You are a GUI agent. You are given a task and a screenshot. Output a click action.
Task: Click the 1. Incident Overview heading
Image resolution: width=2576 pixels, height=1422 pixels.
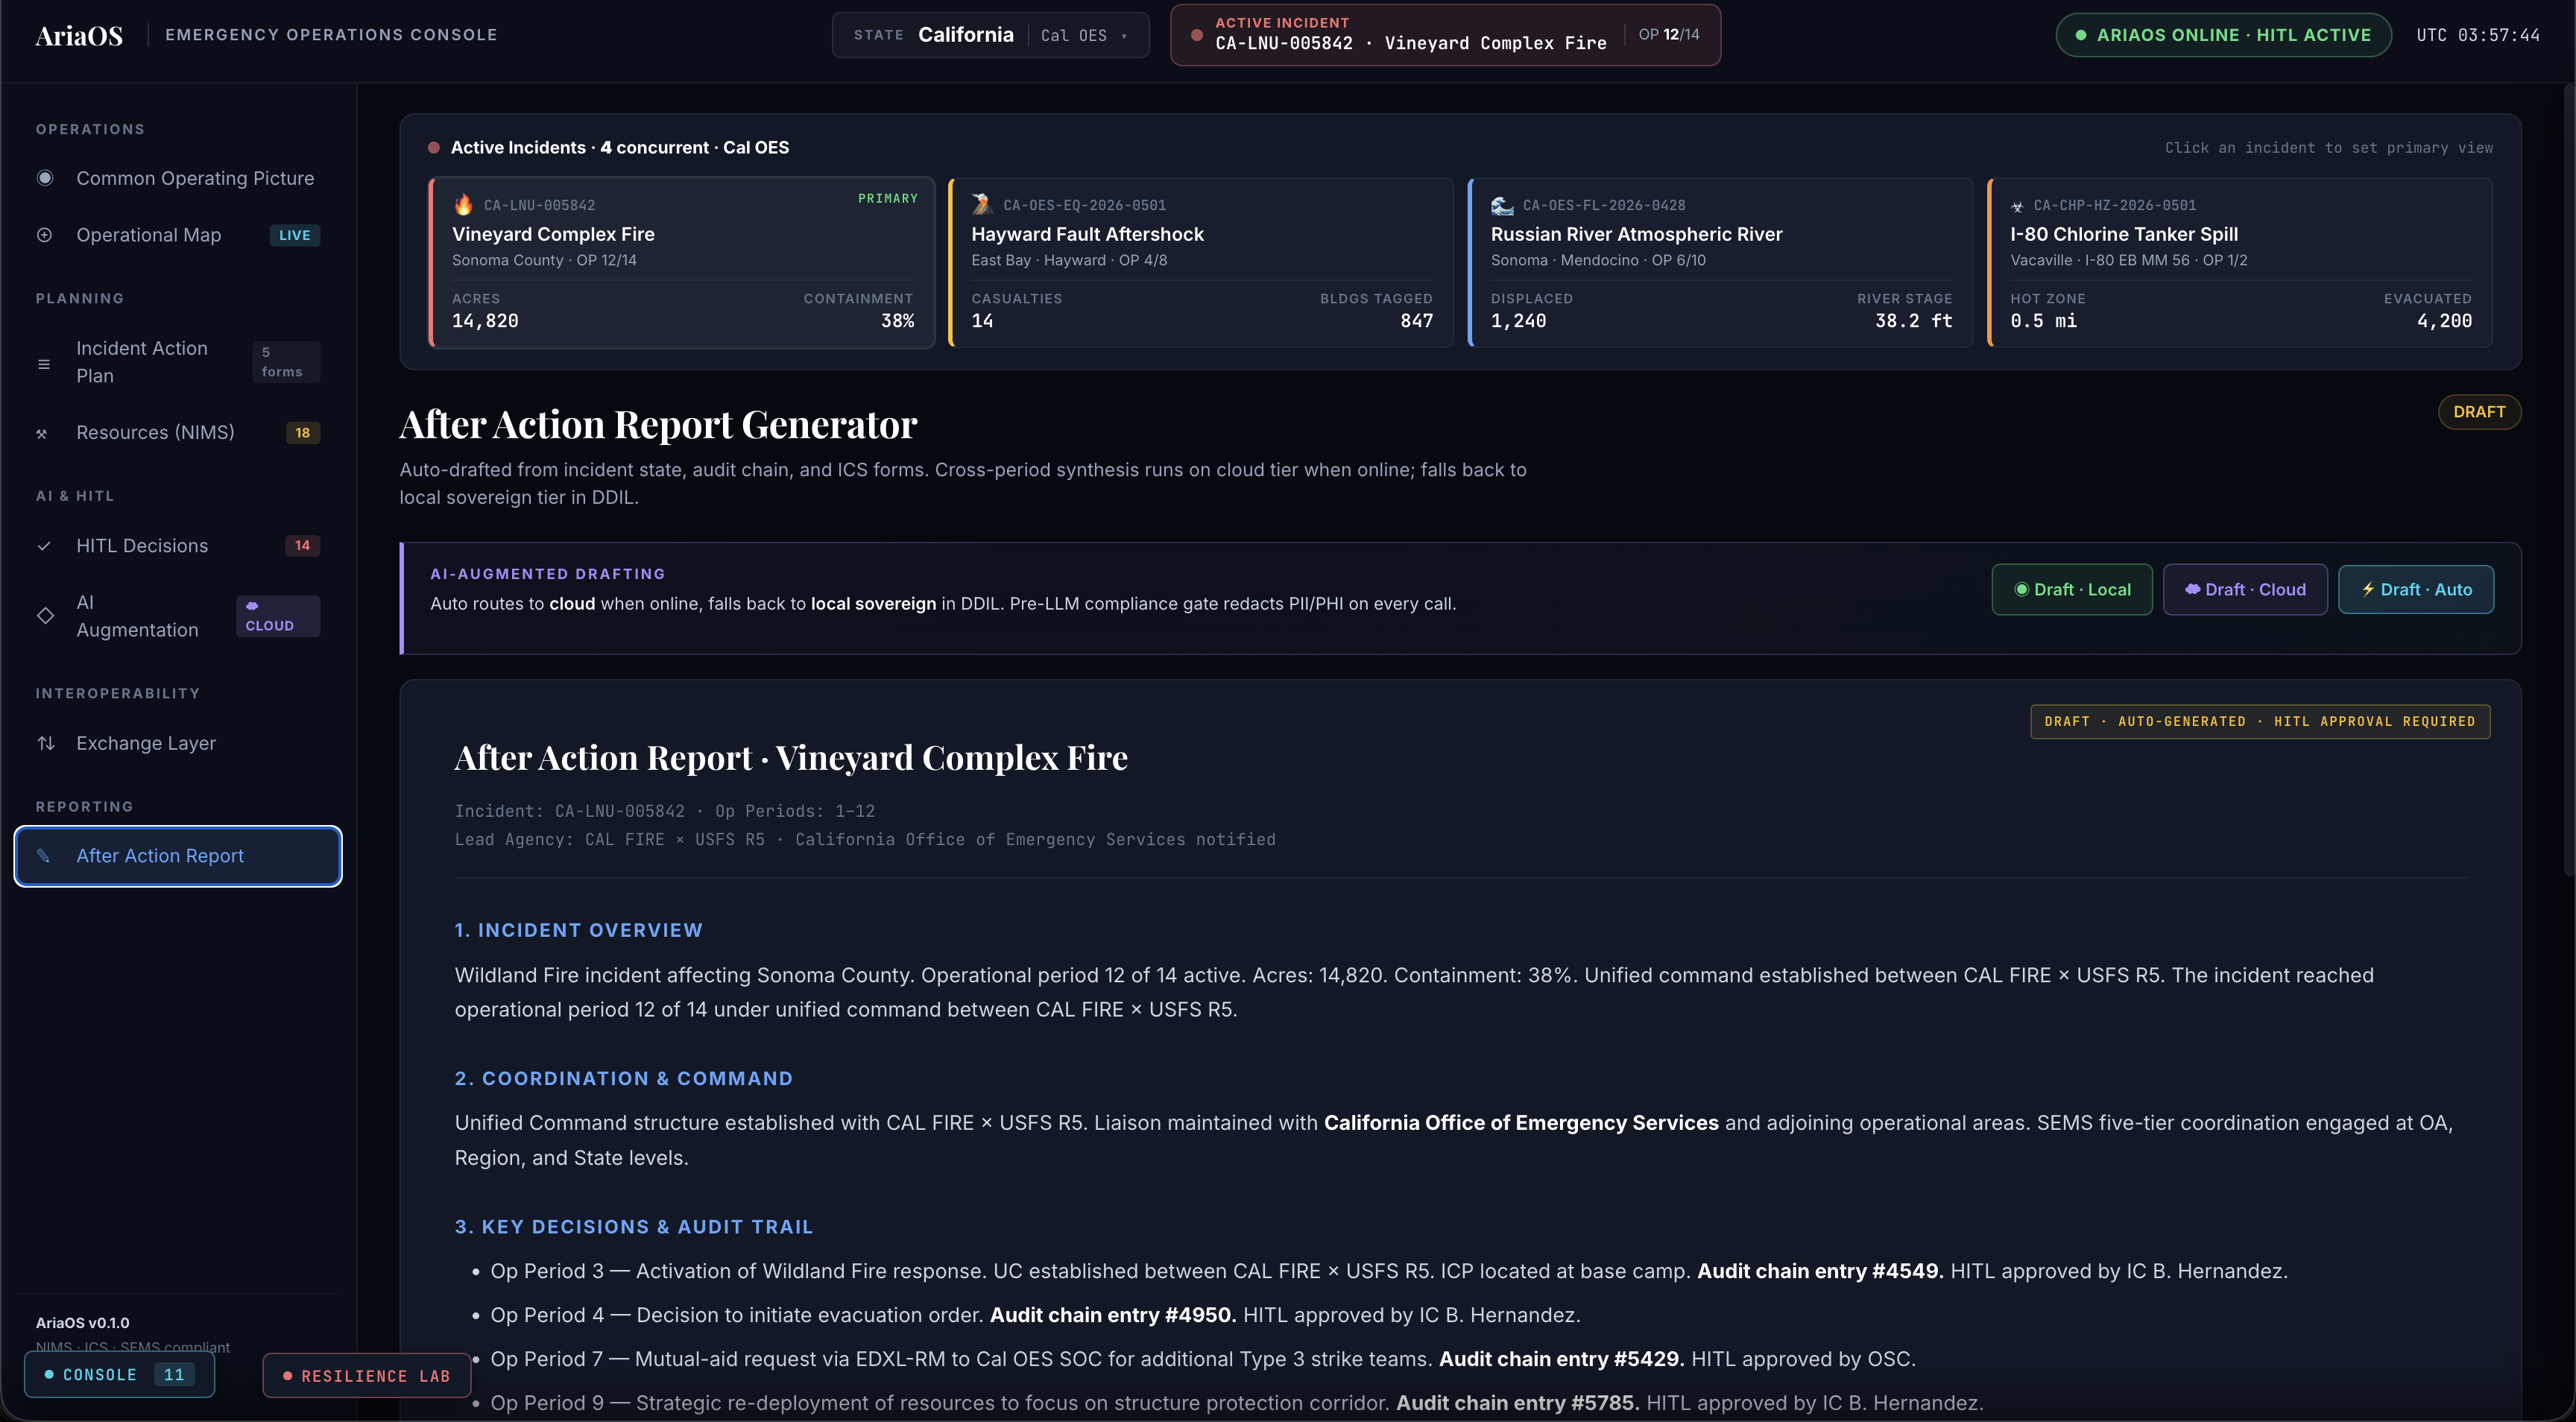click(578, 930)
